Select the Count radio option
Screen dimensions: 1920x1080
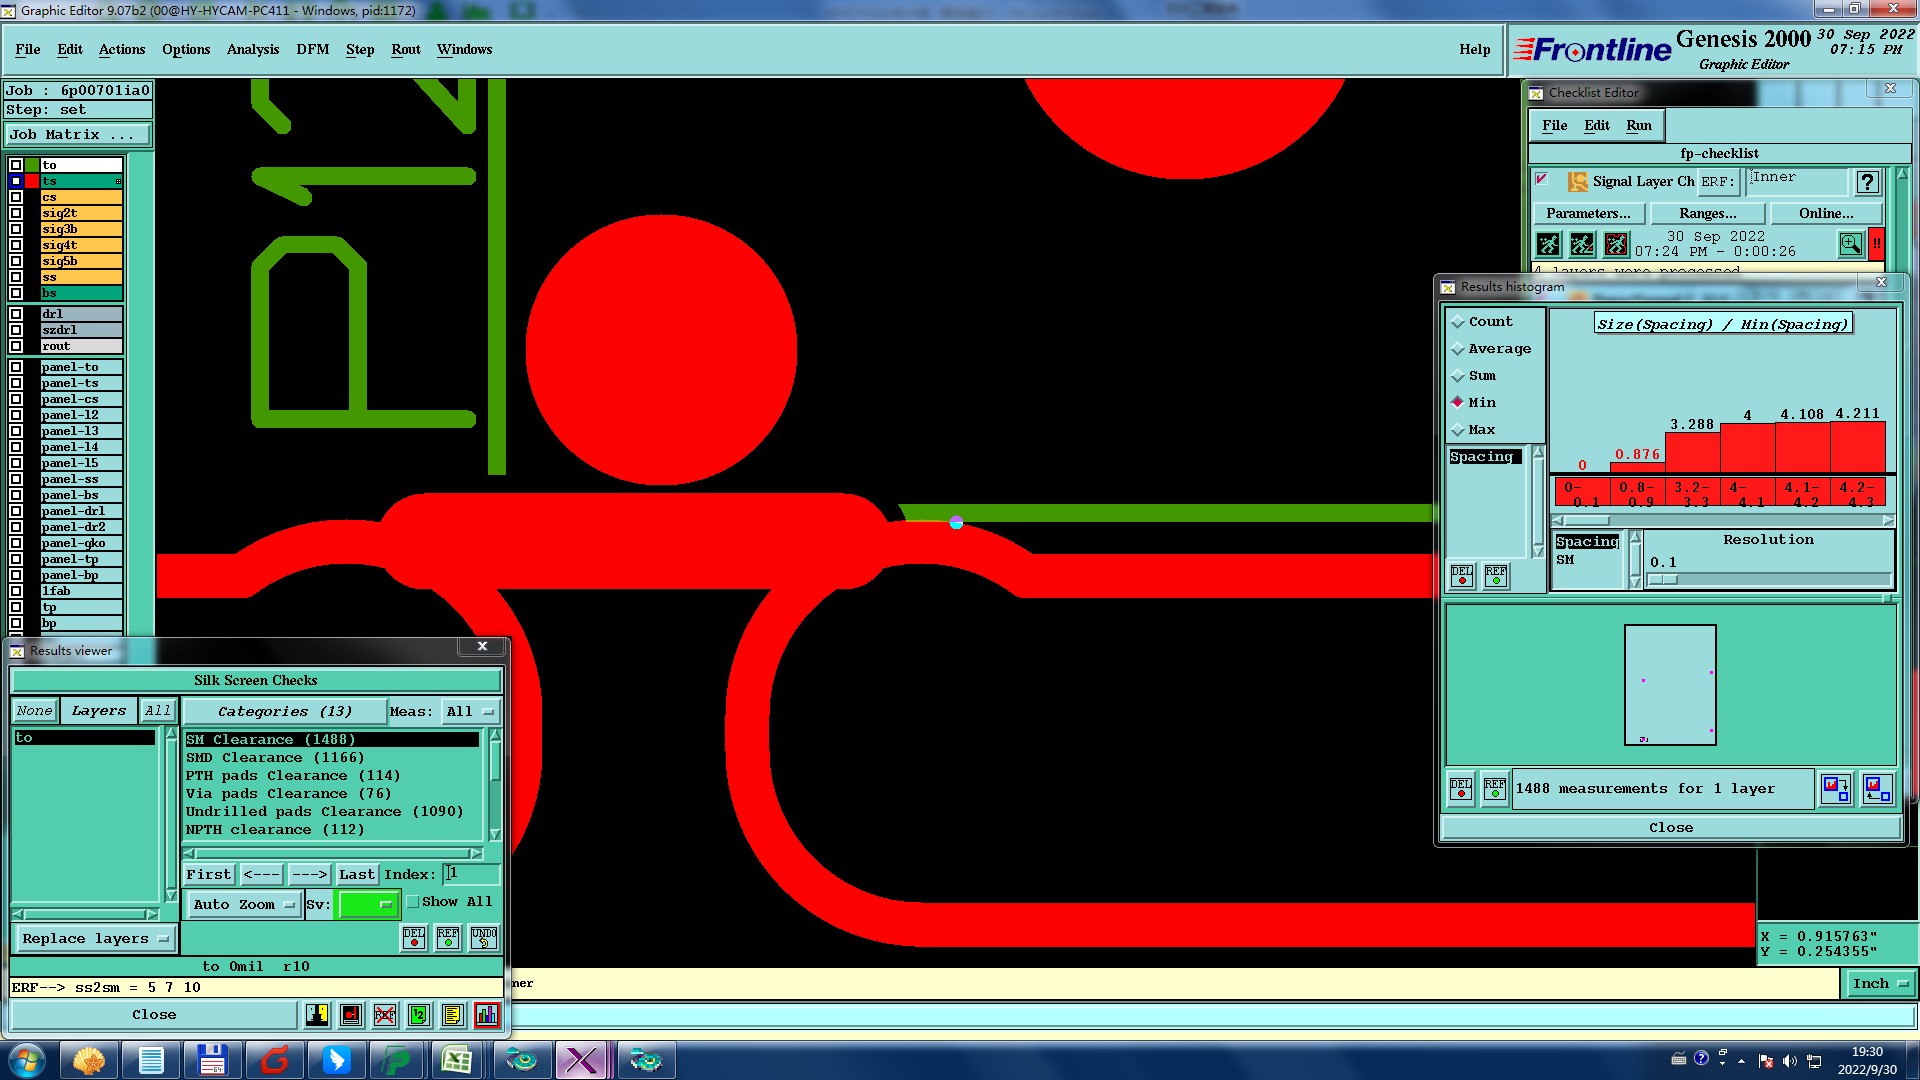coord(1458,322)
